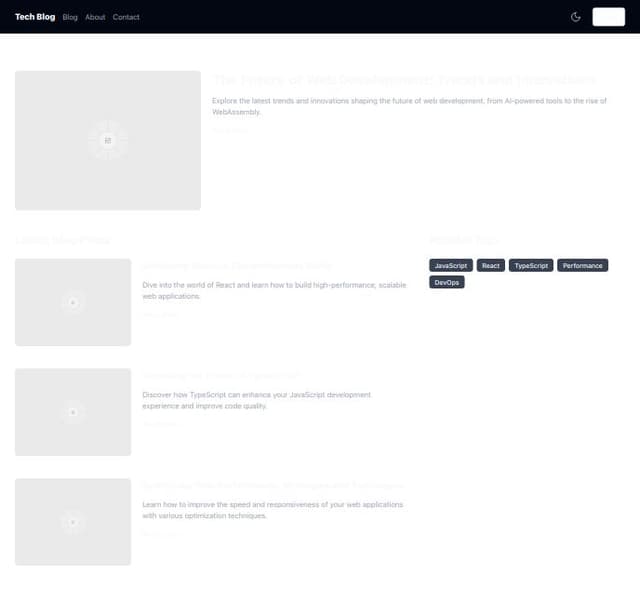Screen dimensions: 640x603
Task: Click read more under the React post
Action: (159, 315)
